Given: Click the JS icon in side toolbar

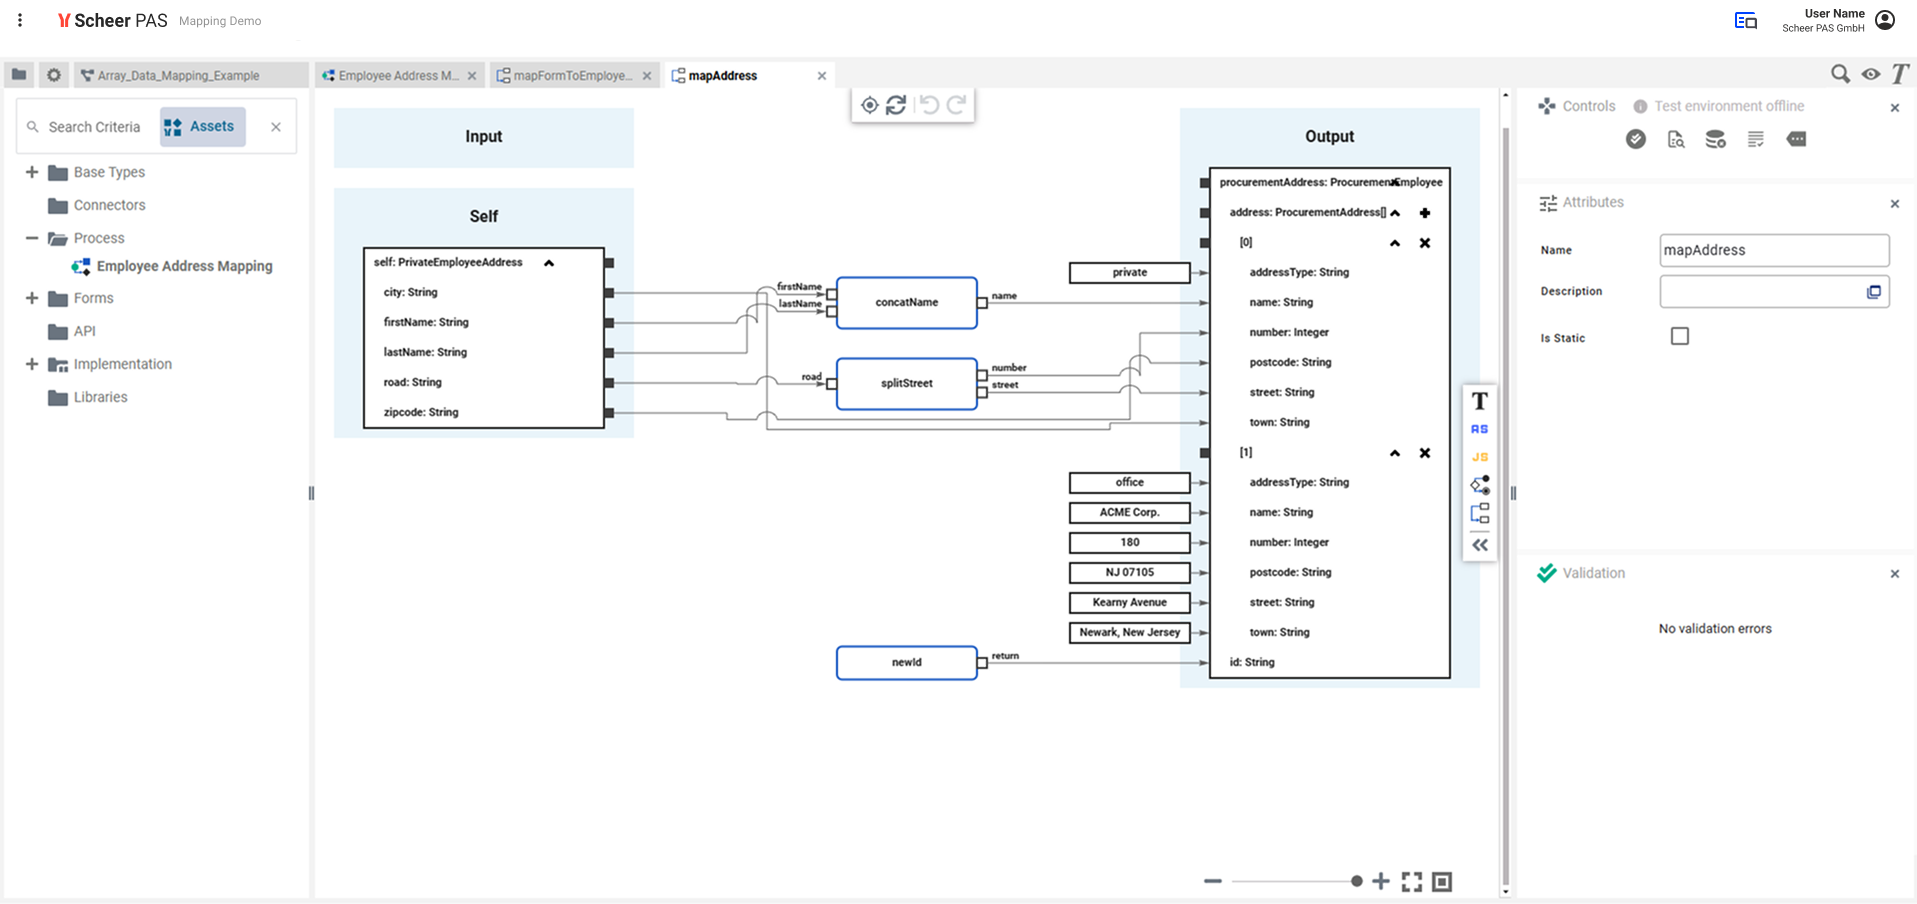Looking at the screenshot, I should (1480, 457).
